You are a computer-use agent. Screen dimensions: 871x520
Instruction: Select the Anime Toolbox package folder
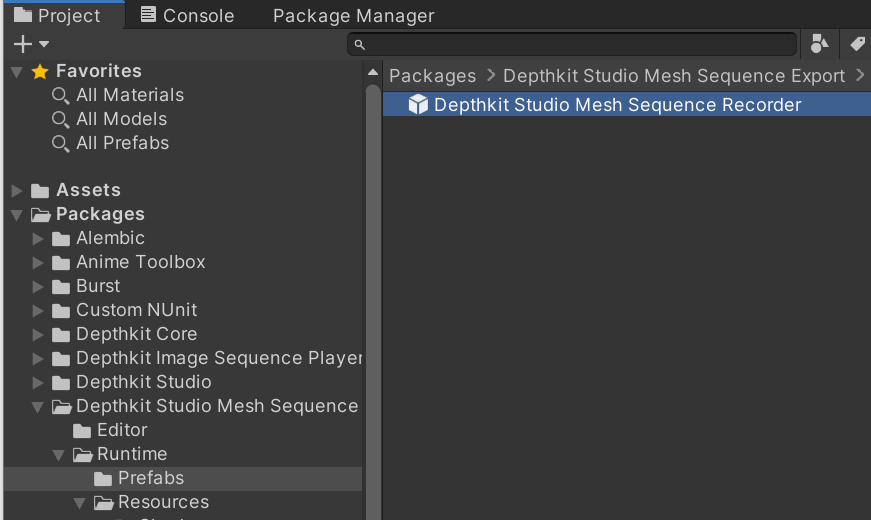[140, 262]
